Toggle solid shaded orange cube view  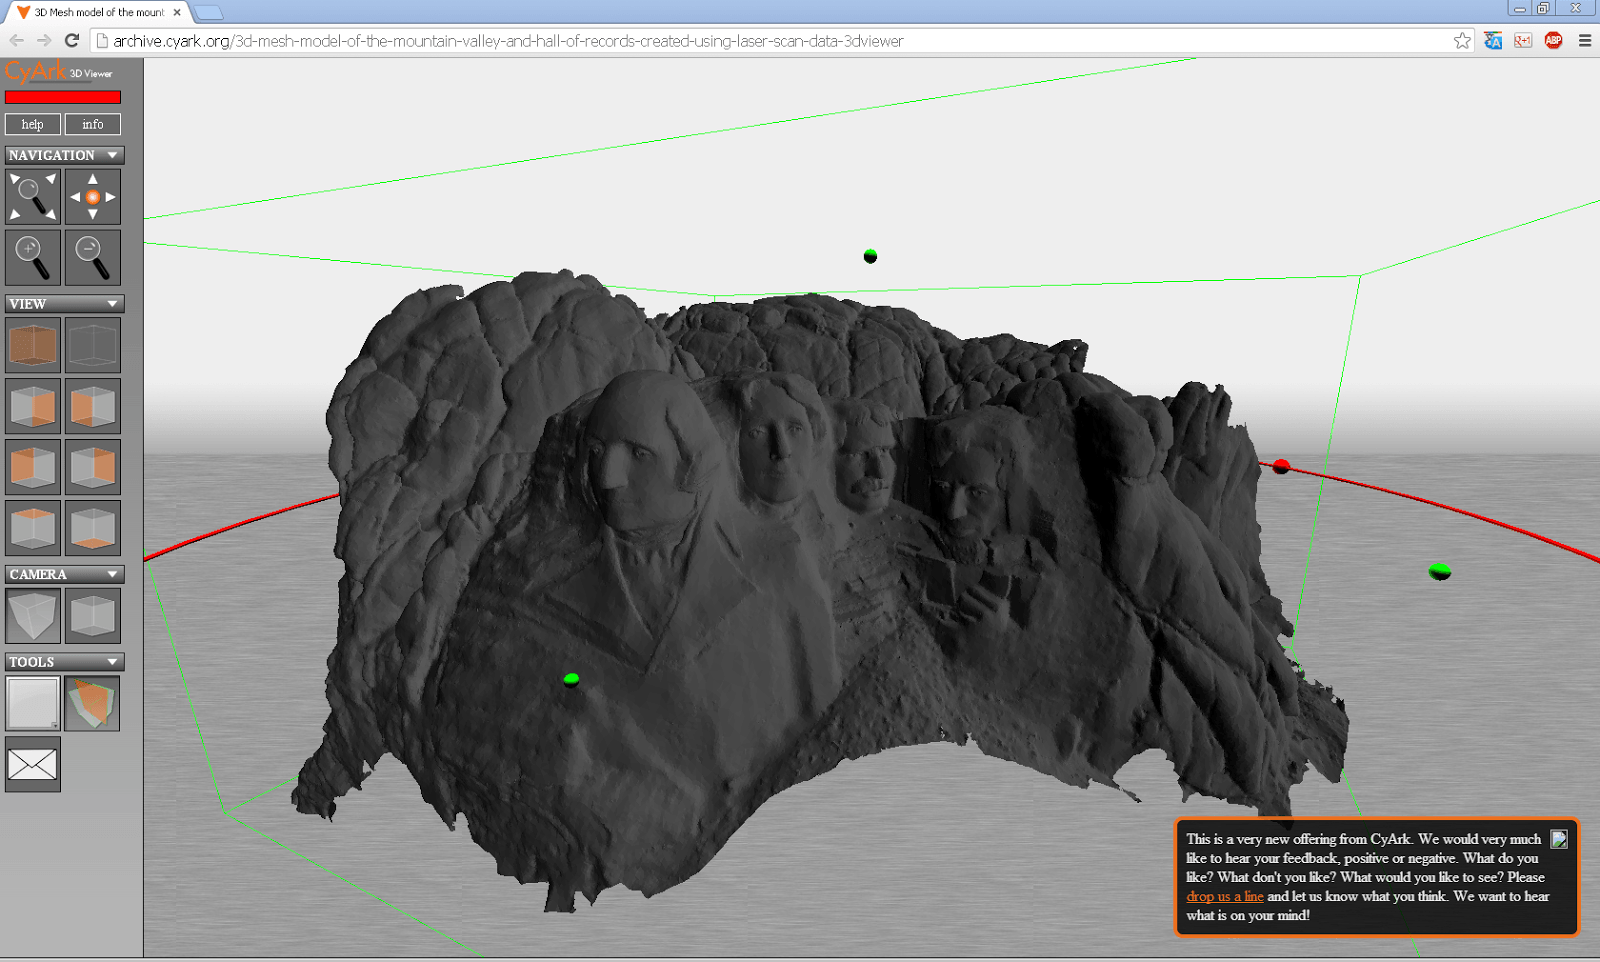click(33, 346)
